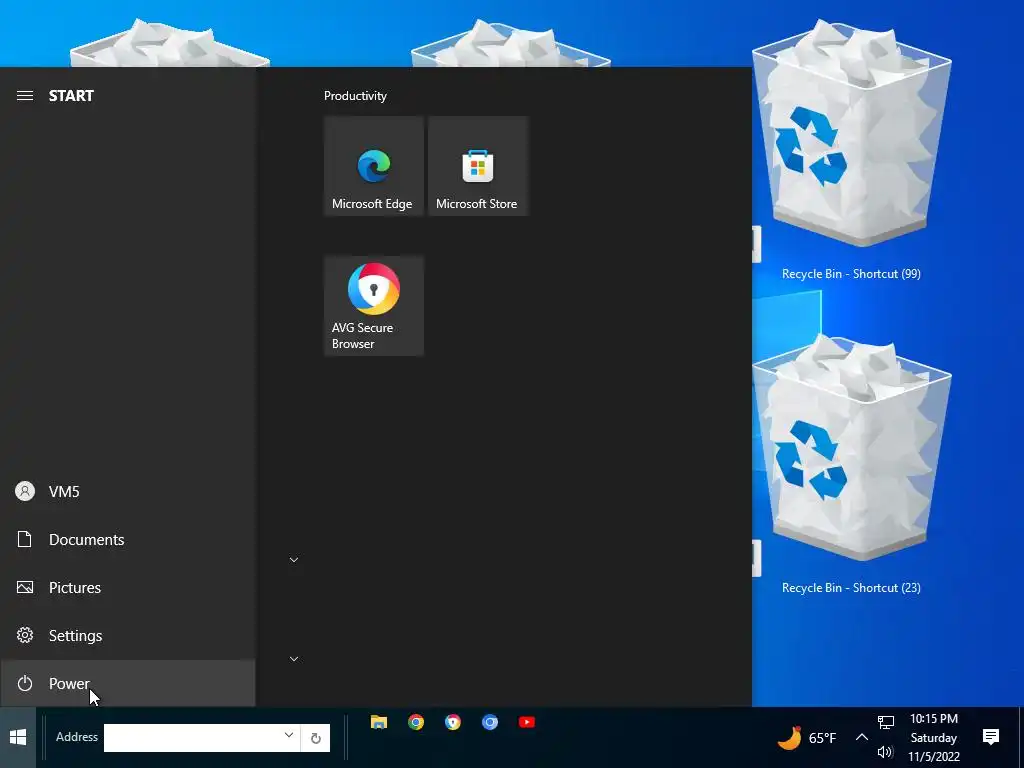Open the Pictures folder from Start
Image resolution: width=1024 pixels, height=768 pixels.
tap(127, 587)
